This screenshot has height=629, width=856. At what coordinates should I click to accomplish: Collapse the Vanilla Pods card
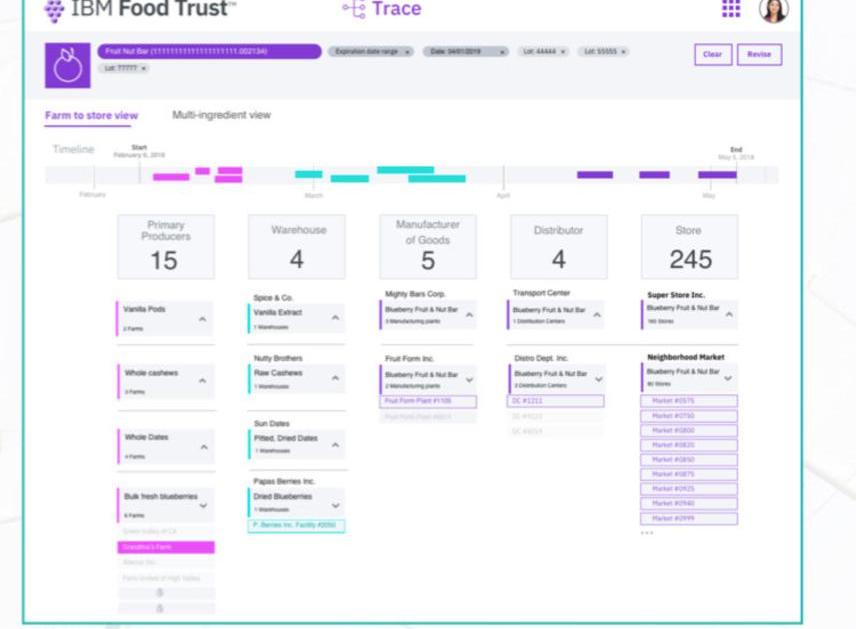(203, 319)
